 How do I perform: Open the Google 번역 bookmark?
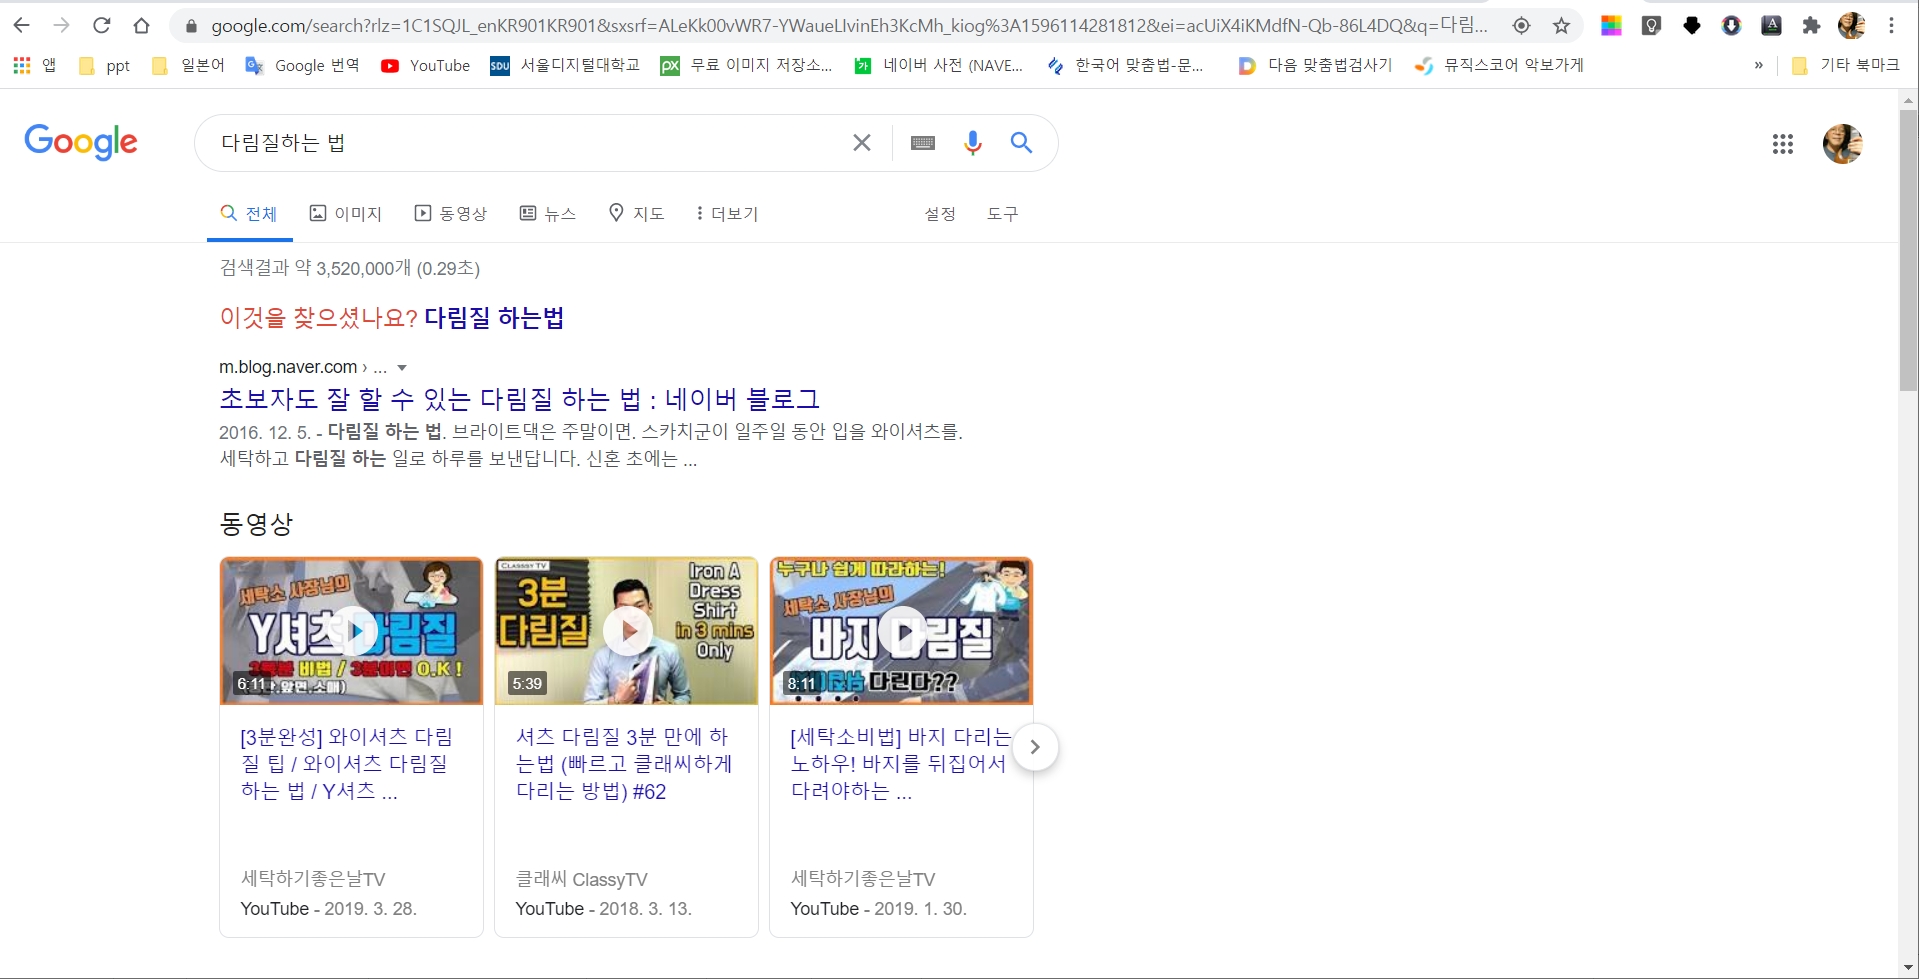302,66
